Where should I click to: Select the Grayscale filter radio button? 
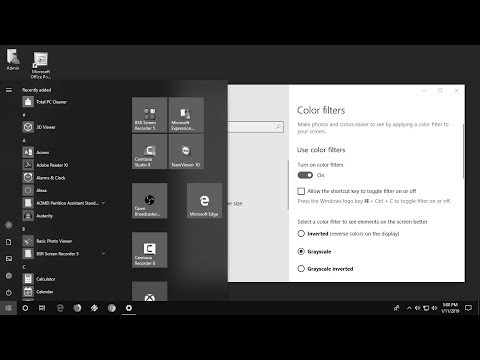[301, 251]
